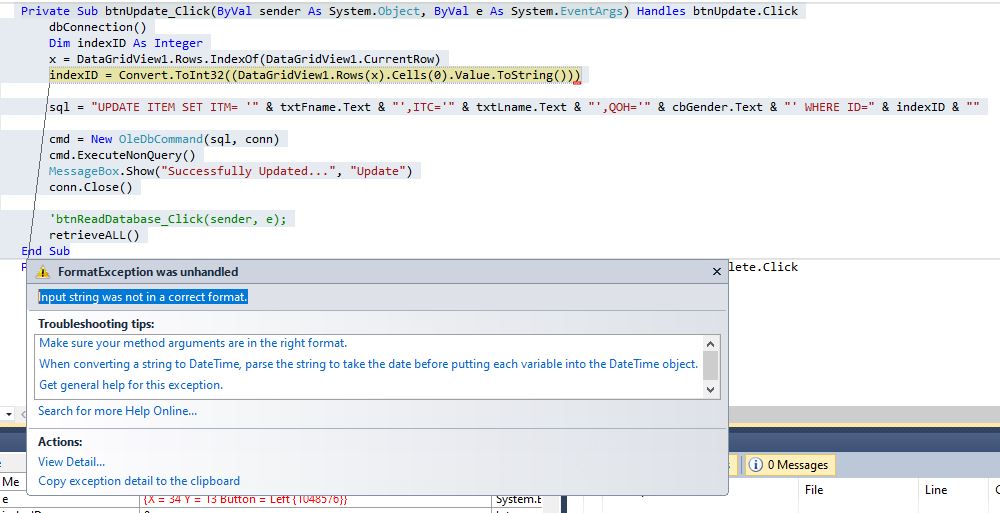Click the 'sql = "UPDATE ITEM SET' code line
Viewport: 1000px width, 513px height.
point(514,107)
